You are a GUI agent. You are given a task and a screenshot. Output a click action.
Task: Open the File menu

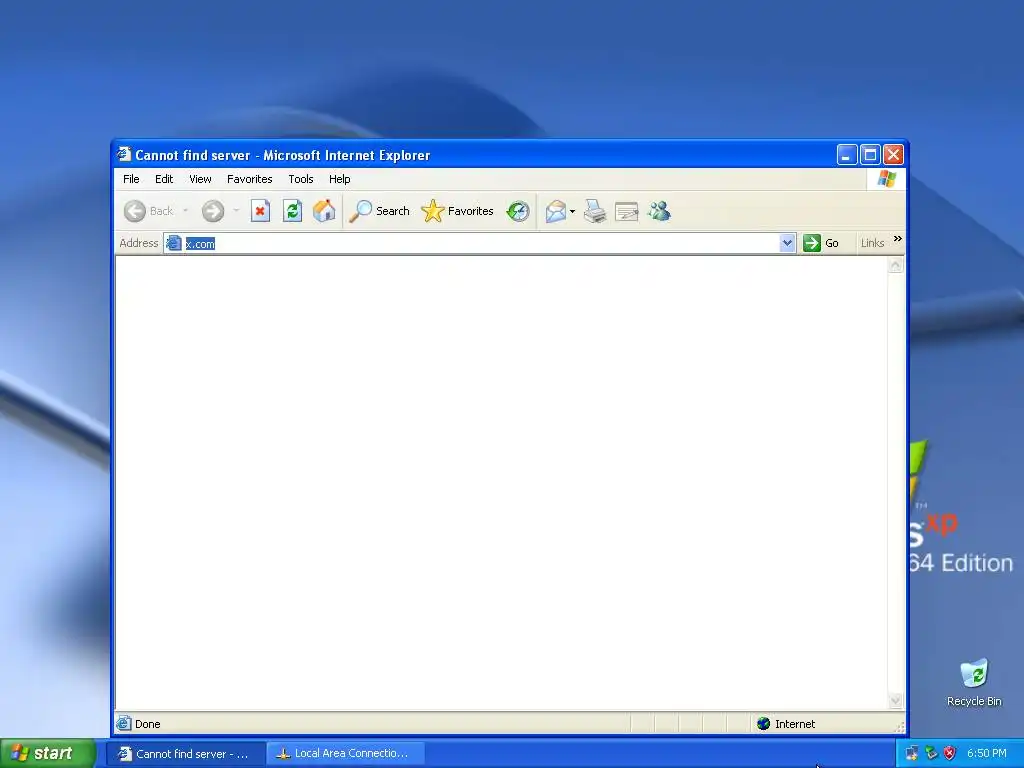(x=131, y=179)
